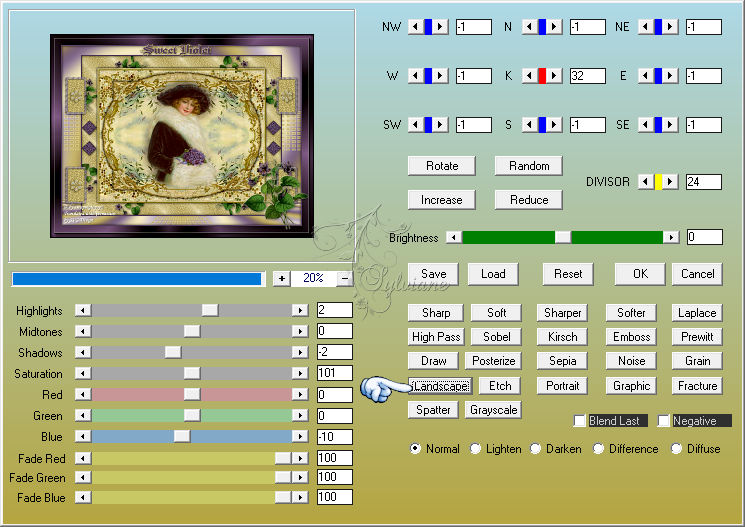Click the K left arrow stepper
Screen dimensions: 745x527
[x=530, y=76]
